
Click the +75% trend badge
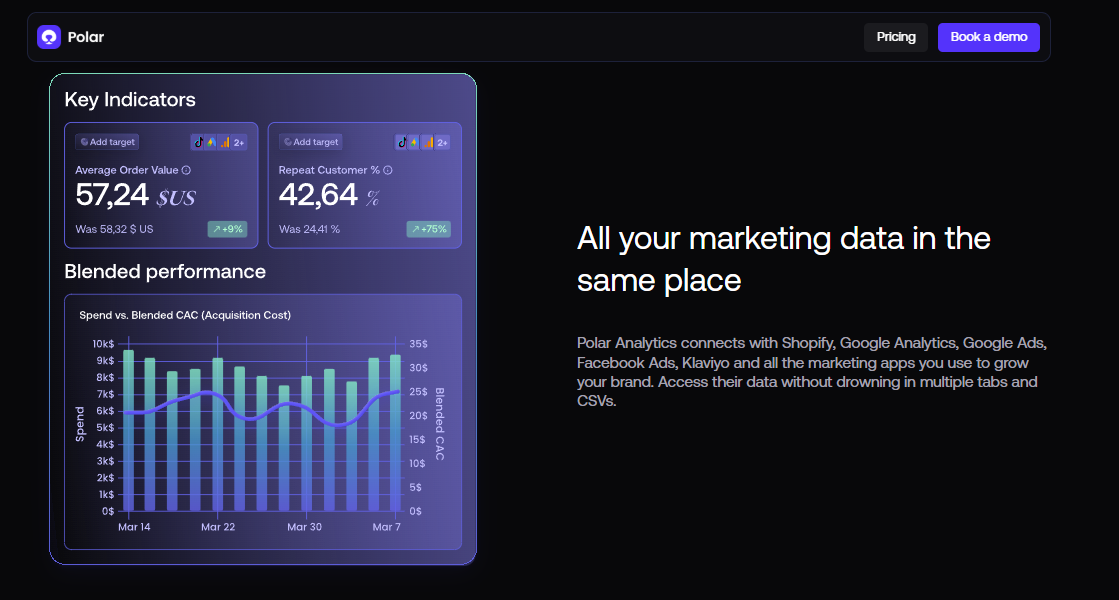pos(429,229)
